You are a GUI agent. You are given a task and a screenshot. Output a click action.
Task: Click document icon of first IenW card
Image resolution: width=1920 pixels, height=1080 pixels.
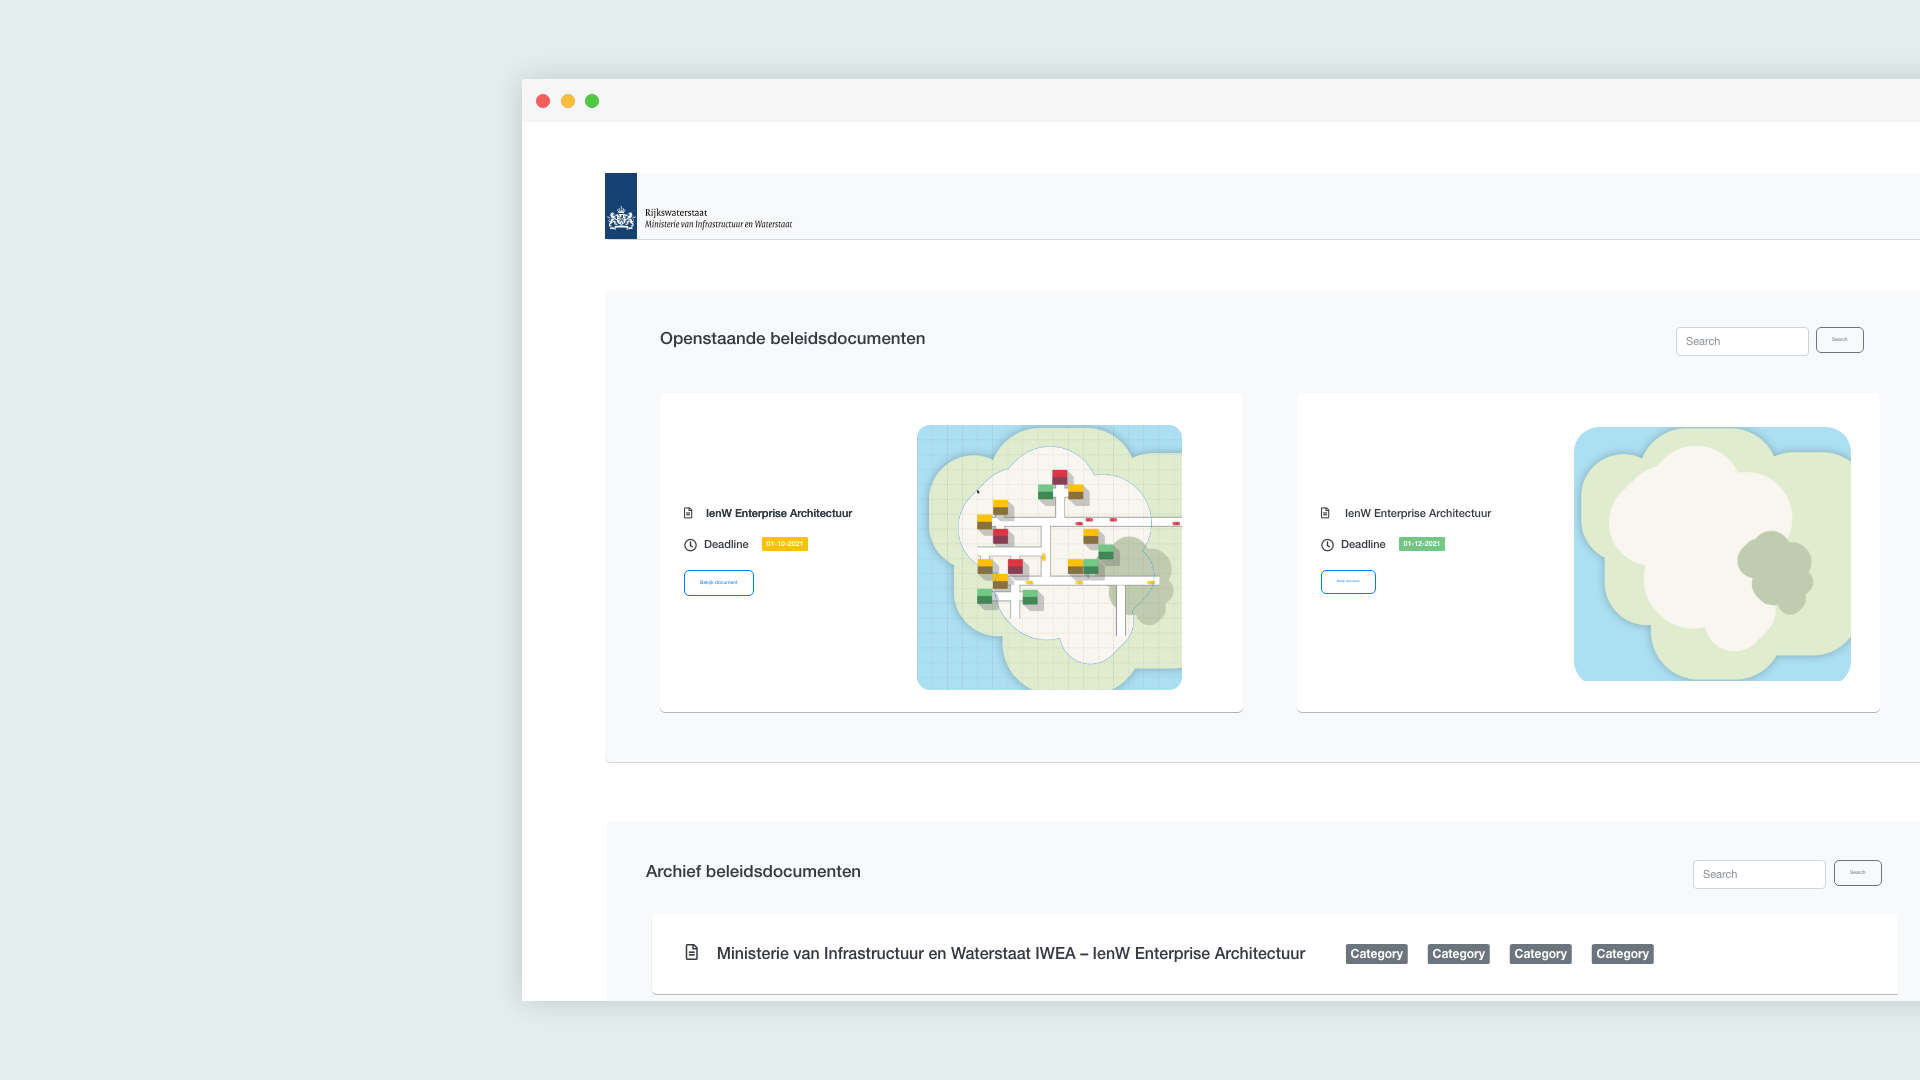688,513
